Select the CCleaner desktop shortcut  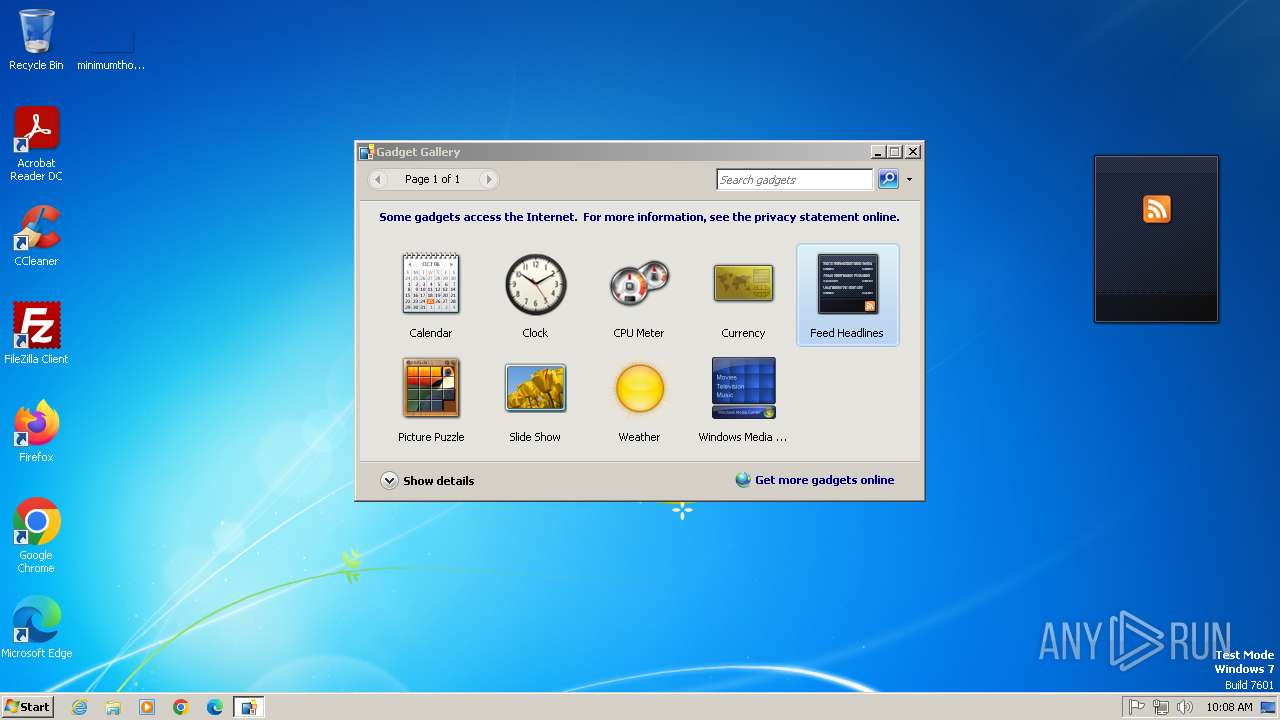click(x=36, y=236)
